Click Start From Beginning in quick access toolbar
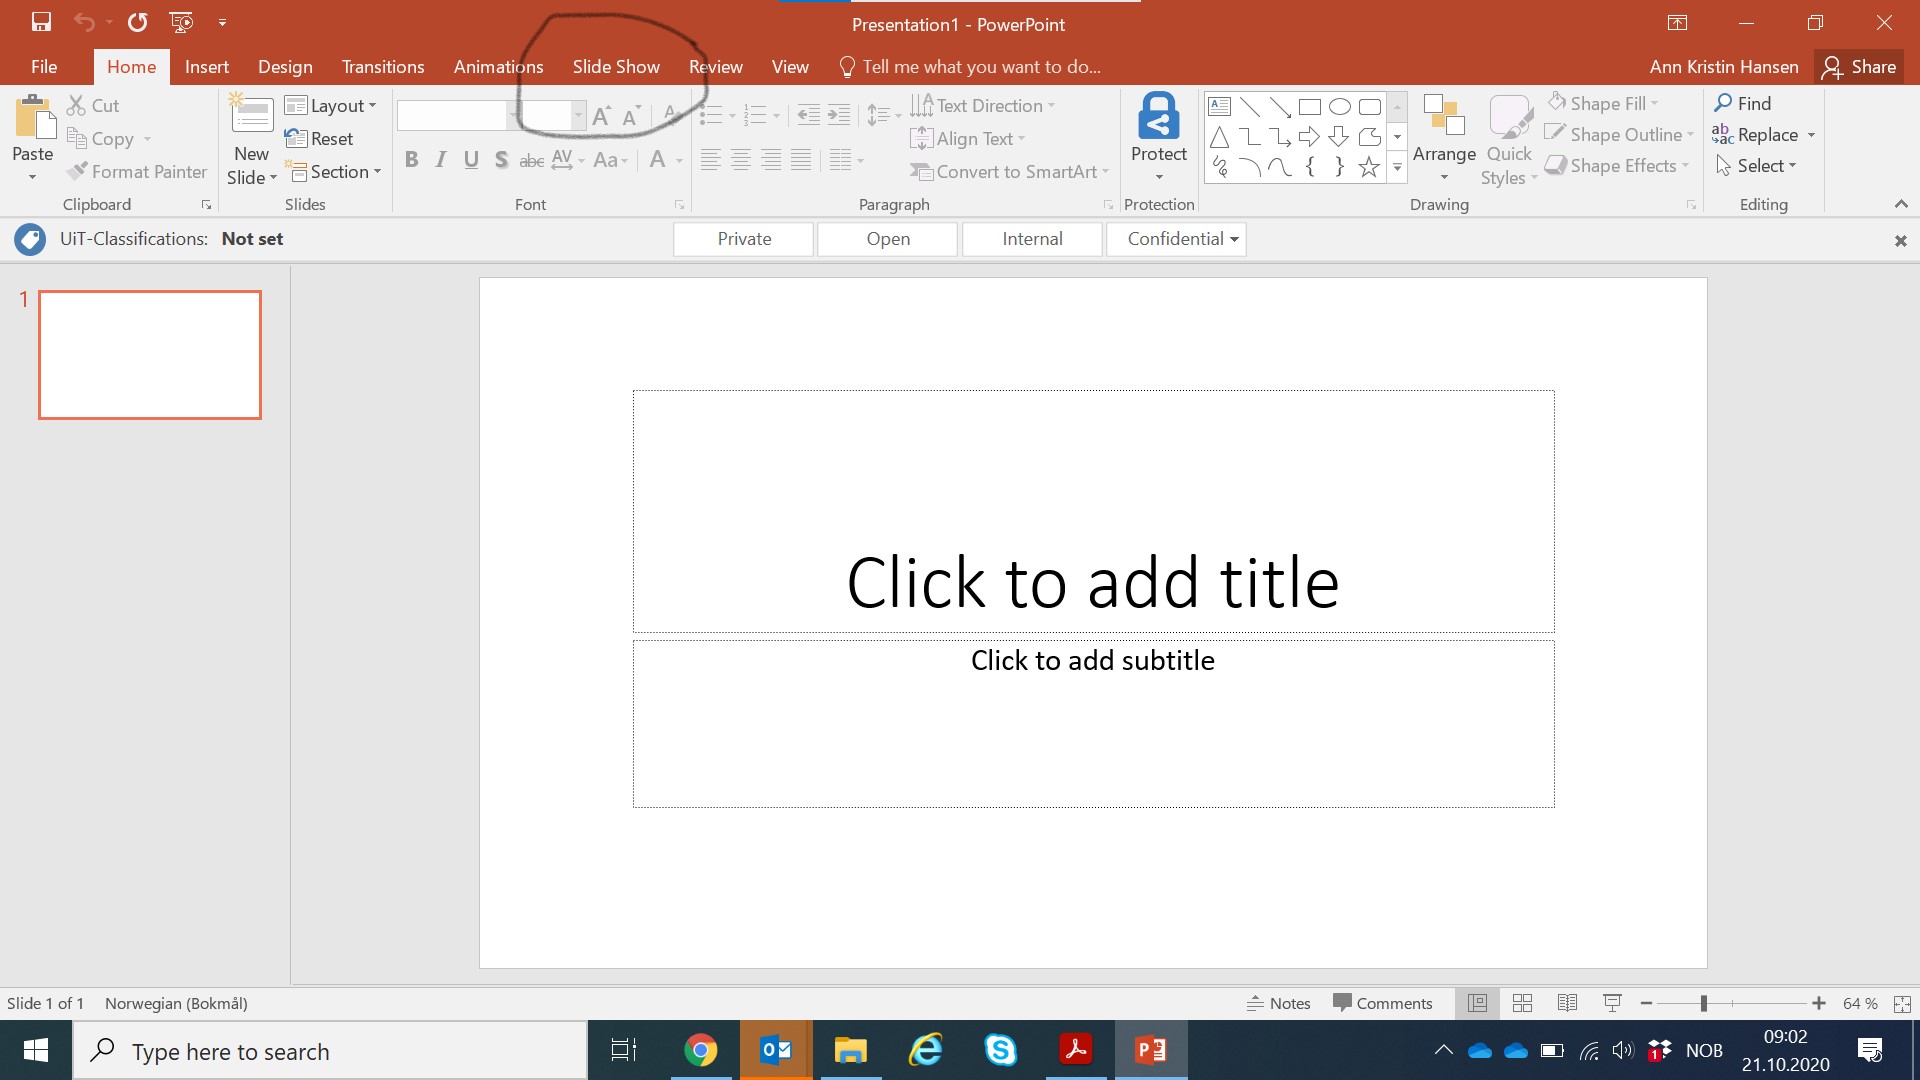This screenshot has width=1920, height=1080. pyautogui.click(x=181, y=22)
